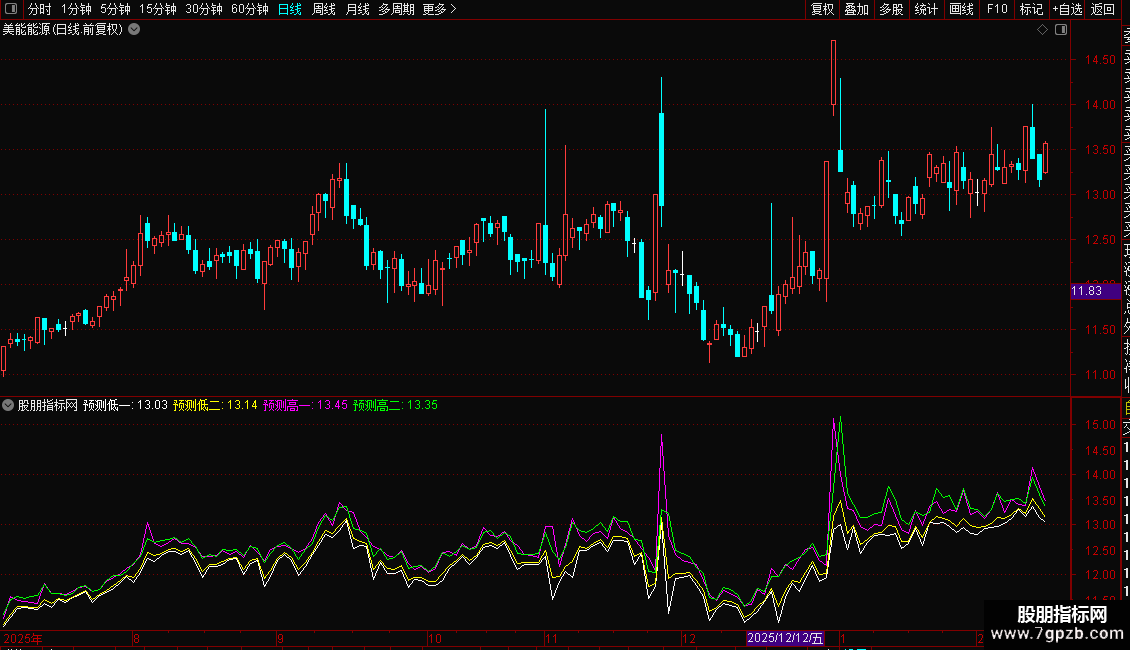1130x650 pixels.
Task: Select the 60分钟 period
Action: pyautogui.click(x=249, y=9)
